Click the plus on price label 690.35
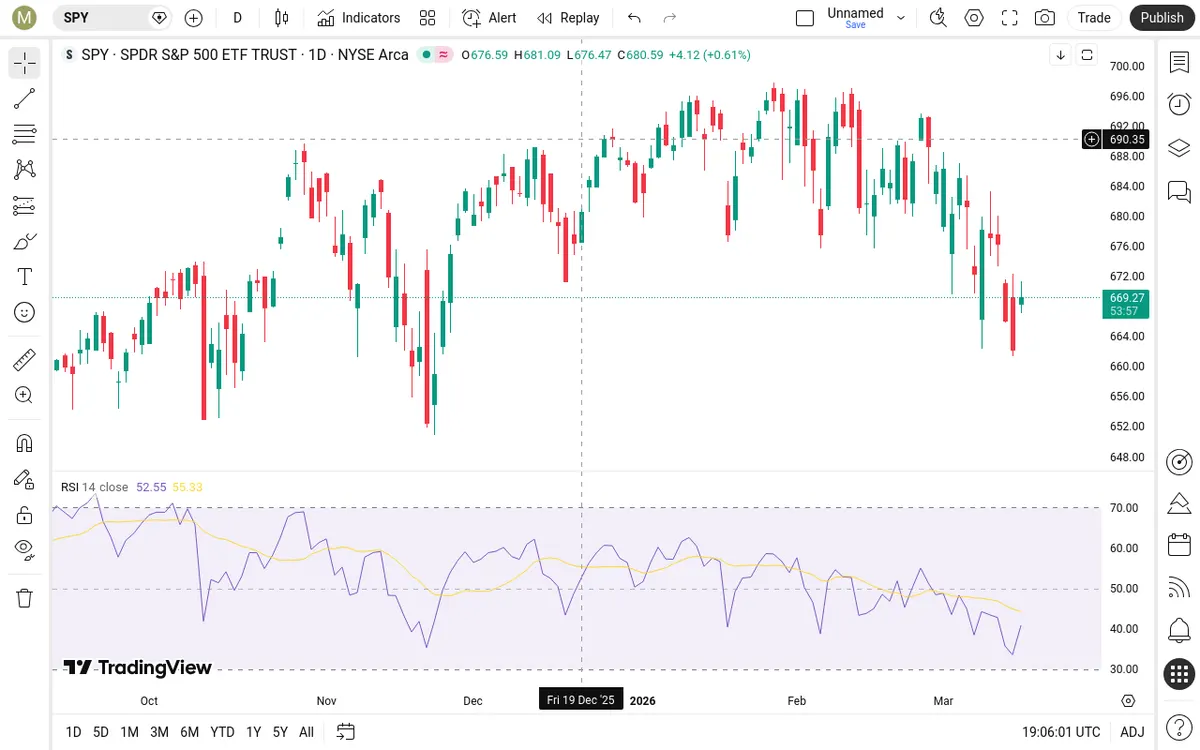The width and height of the screenshot is (1200, 750). coord(1092,139)
